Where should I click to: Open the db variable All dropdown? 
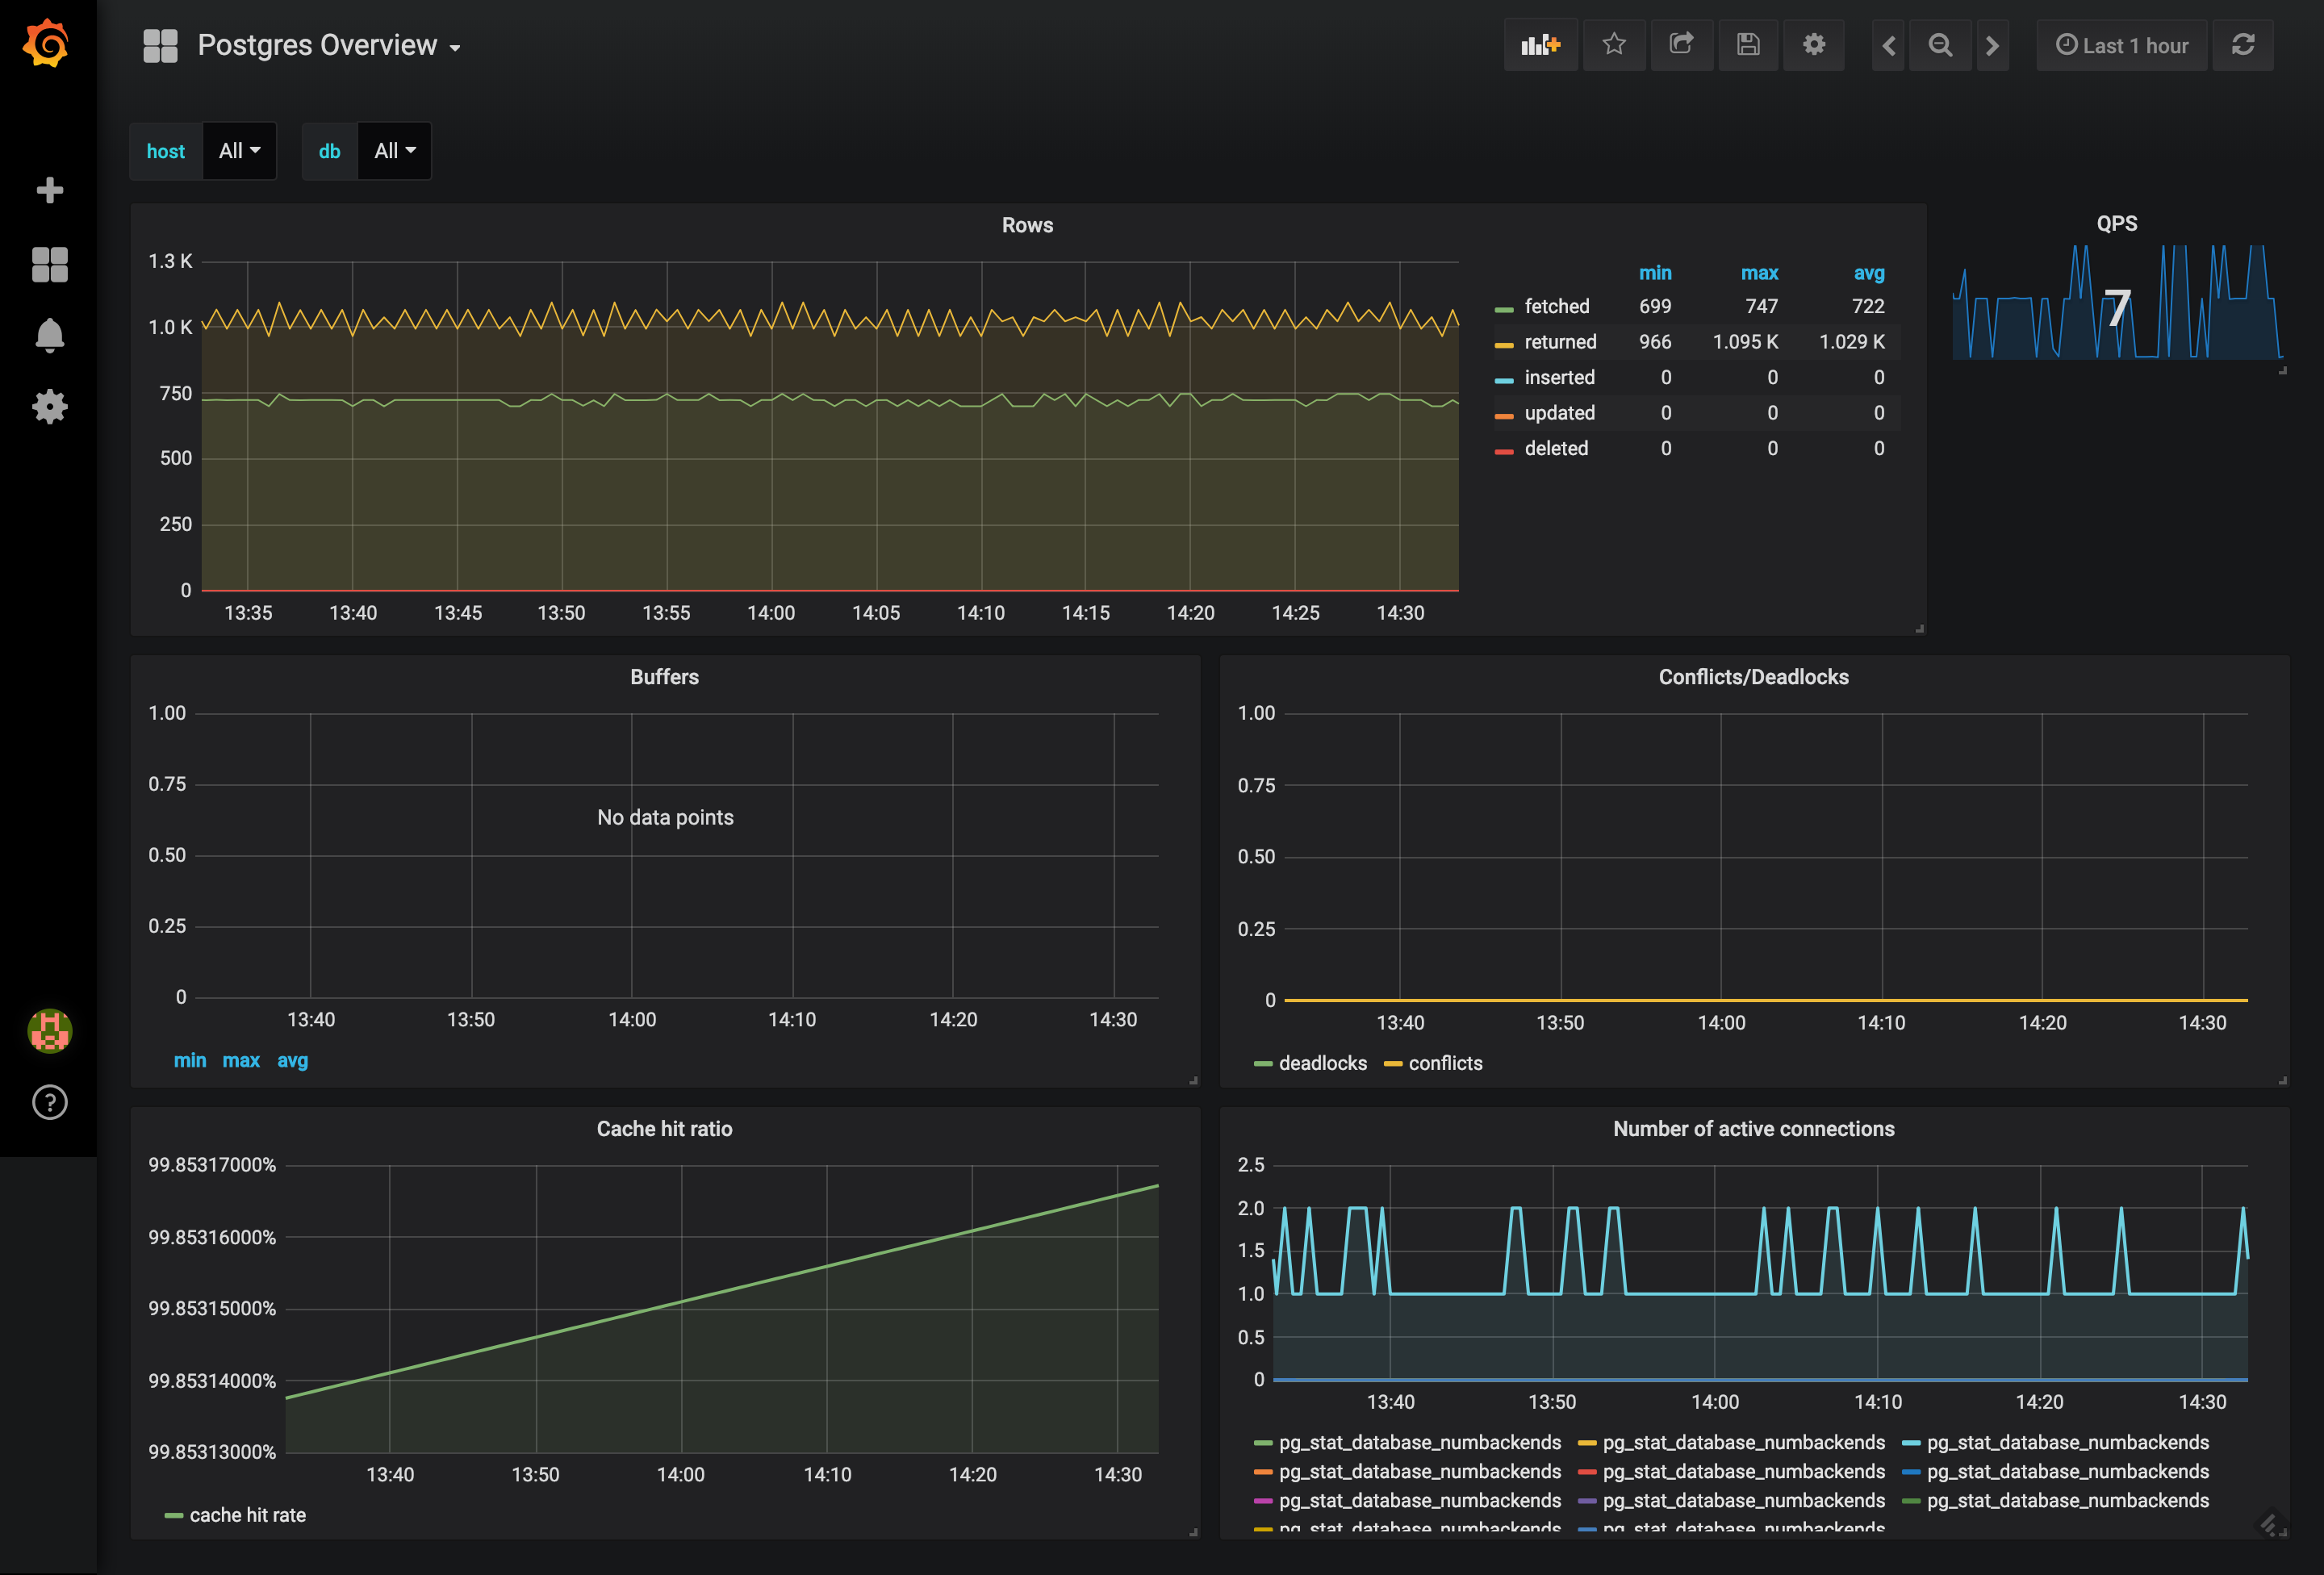[394, 151]
